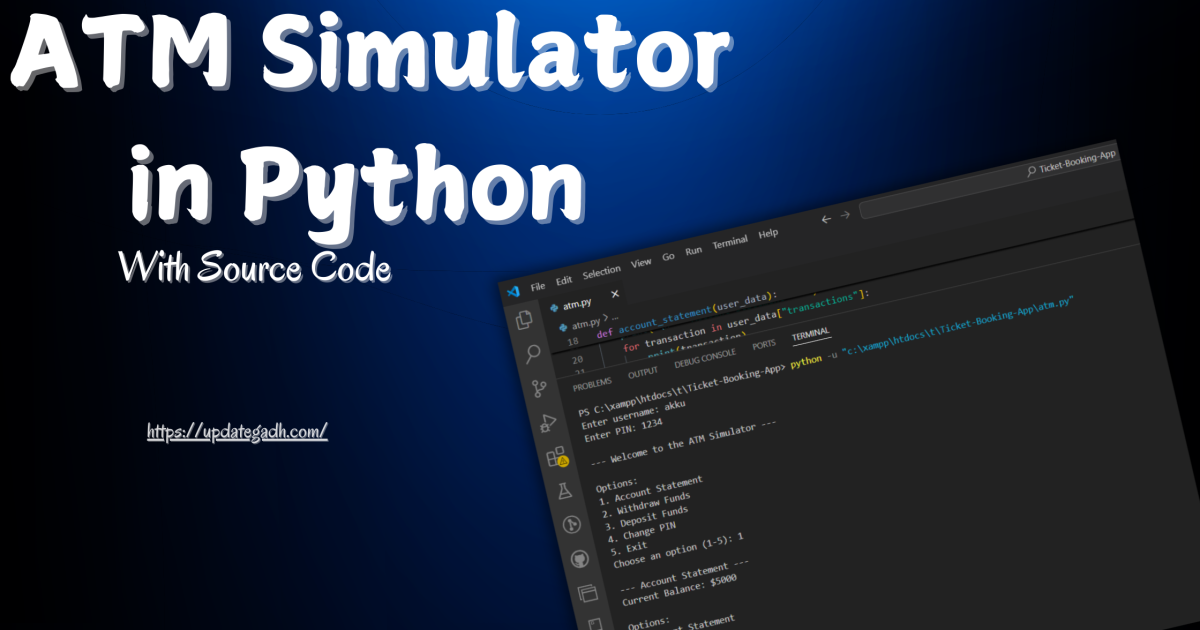Visit the updategadh.com link
The image size is (1200, 630).
235,430
